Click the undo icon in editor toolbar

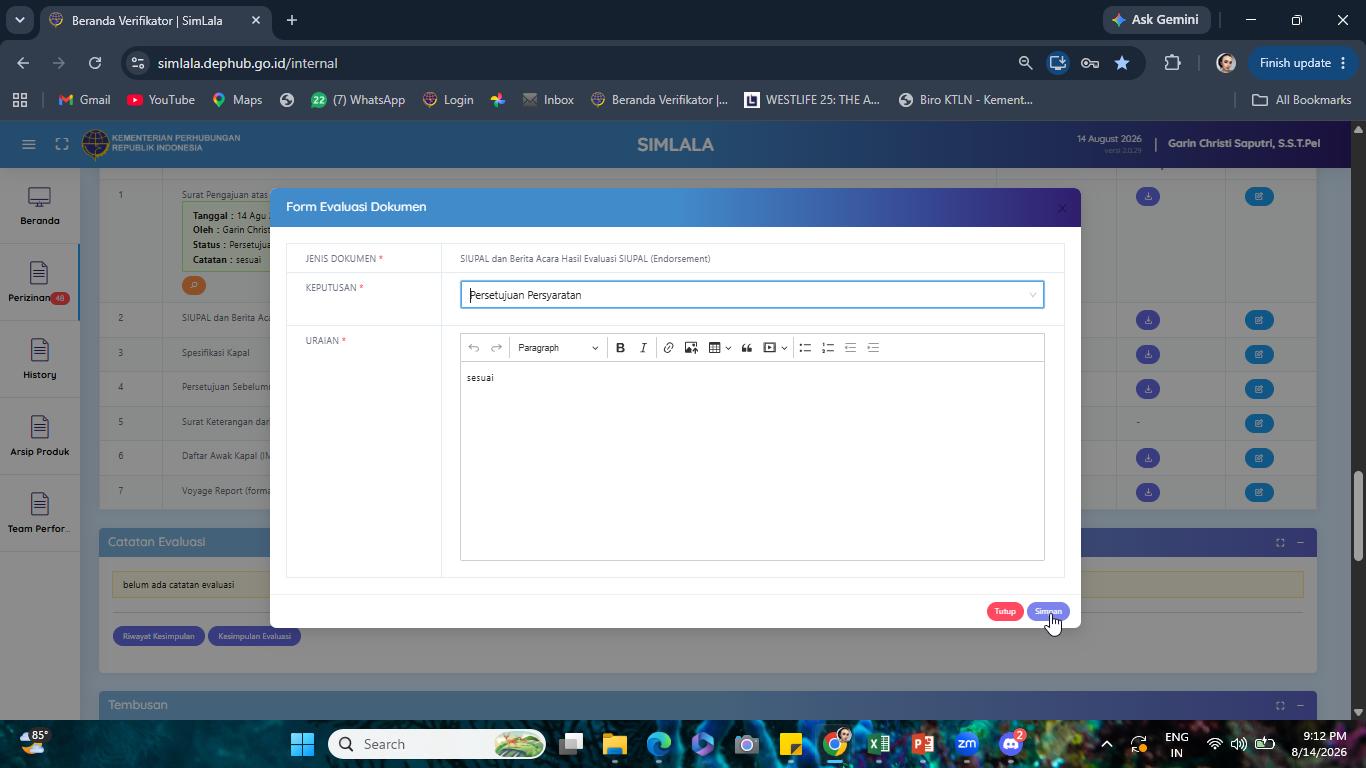tap(474, 348)
